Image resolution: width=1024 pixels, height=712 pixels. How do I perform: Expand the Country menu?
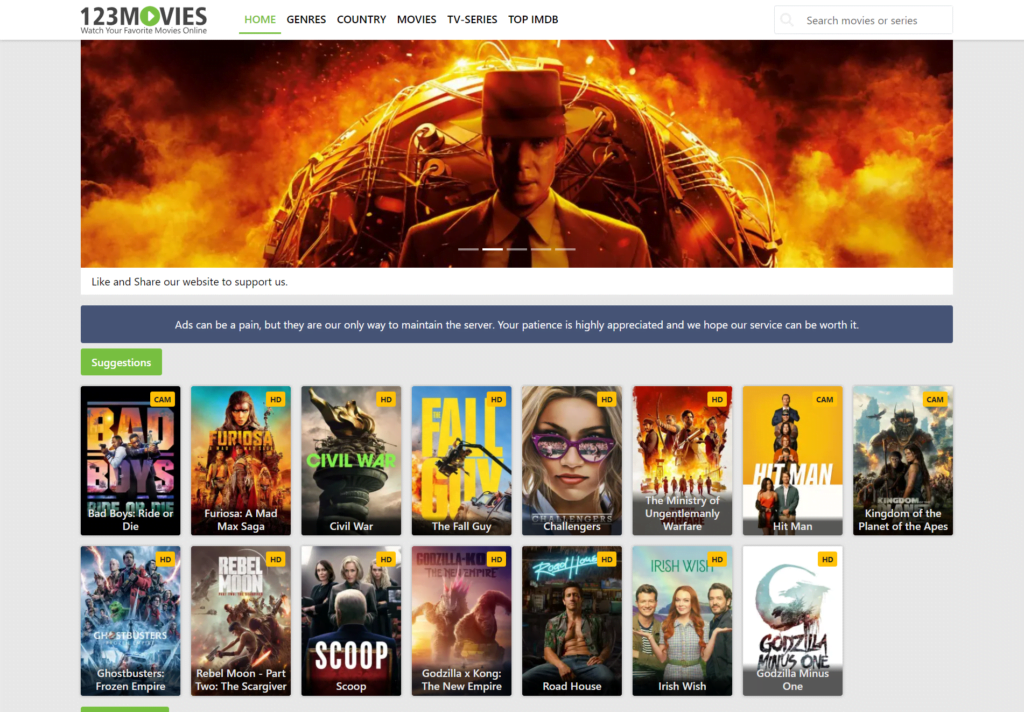click(361, 19)
